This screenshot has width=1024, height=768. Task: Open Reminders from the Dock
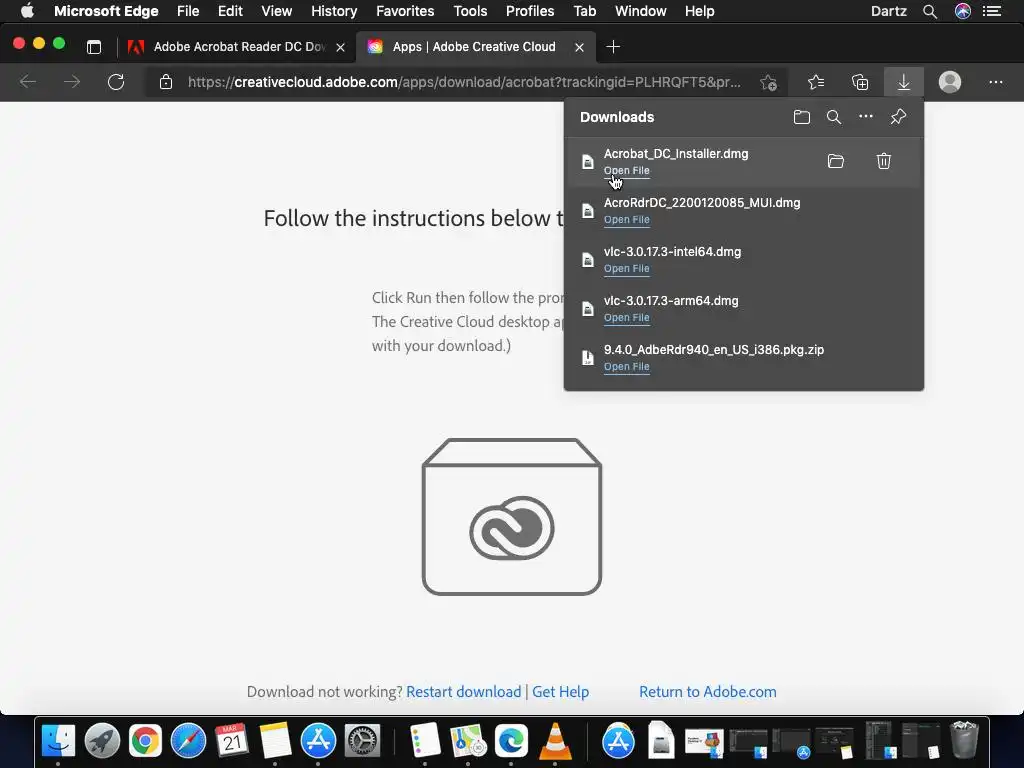424,741
